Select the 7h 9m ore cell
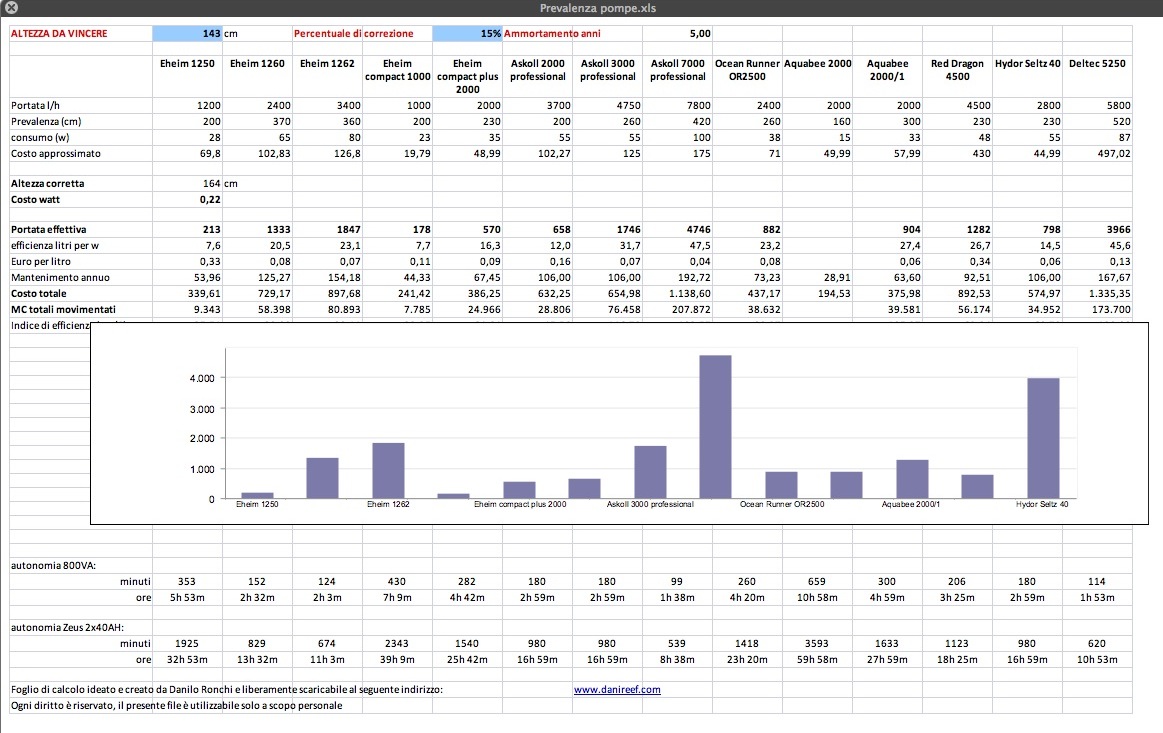 (x=398, y=597)
